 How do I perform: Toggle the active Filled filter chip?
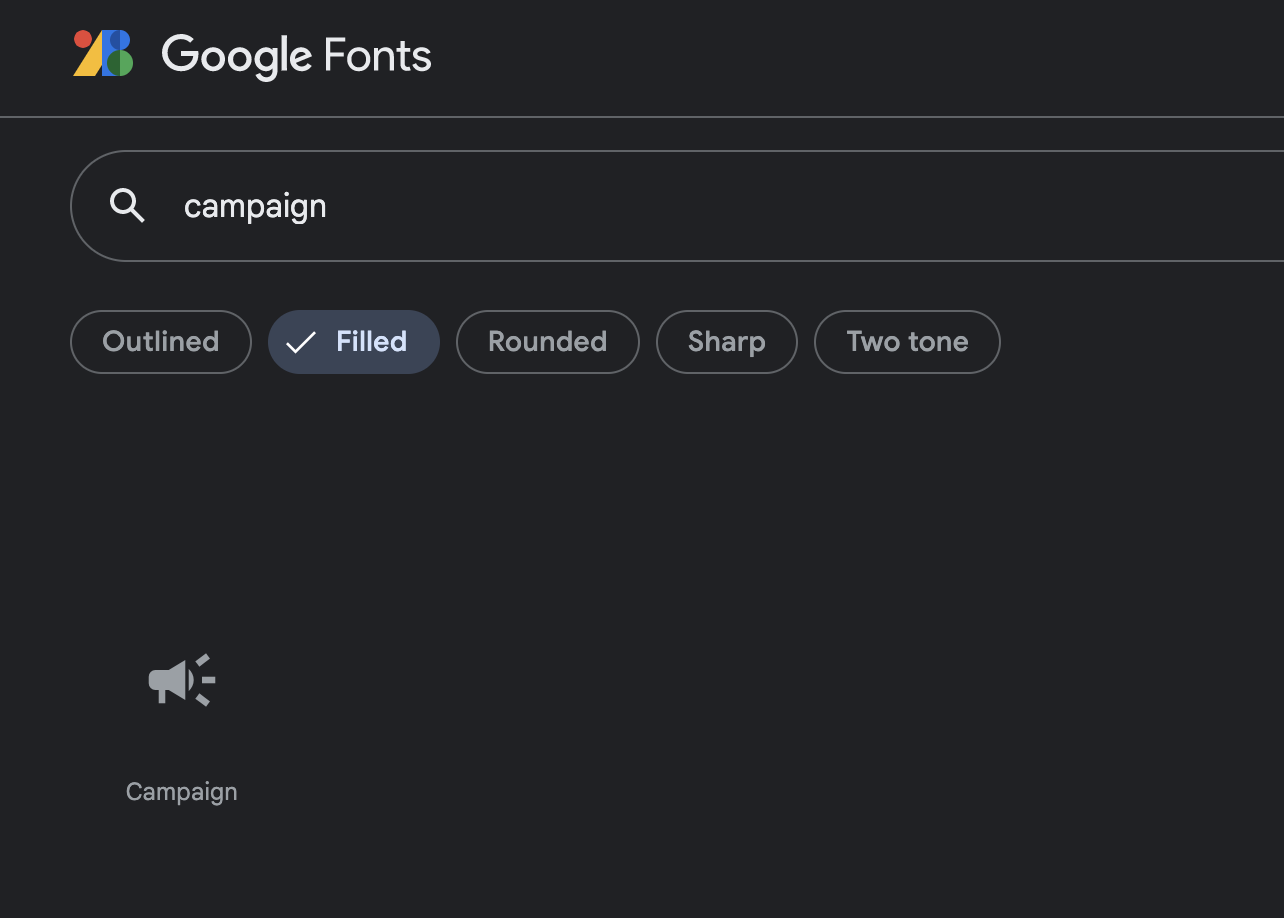coord(353,342)
